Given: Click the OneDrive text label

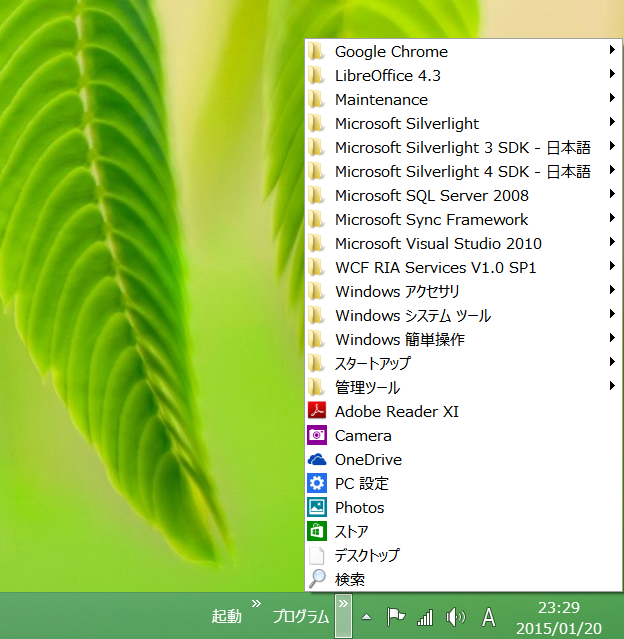Looking at the screenshot, I should click(368, 459).
